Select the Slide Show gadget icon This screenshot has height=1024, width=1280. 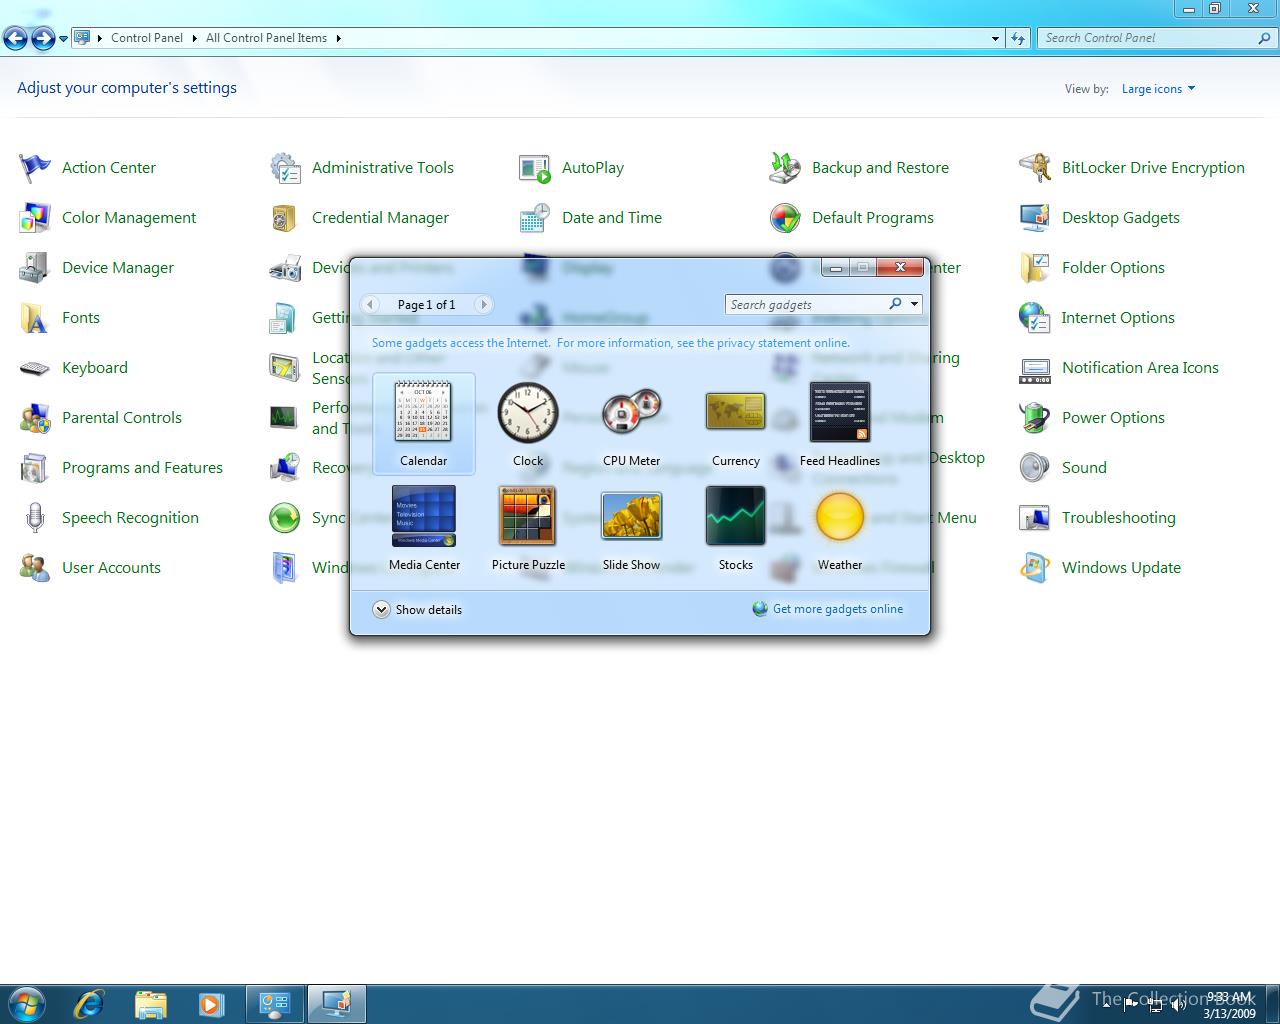[631, 516]
